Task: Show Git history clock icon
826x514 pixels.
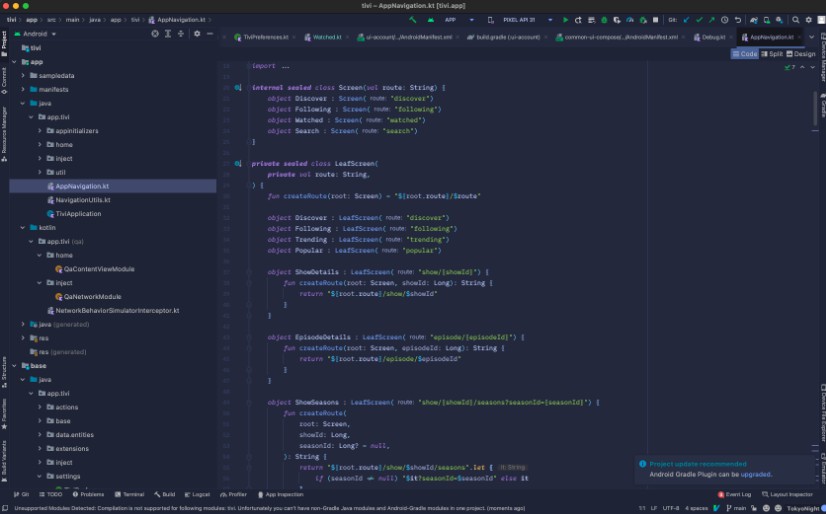Action: (724, 20)
